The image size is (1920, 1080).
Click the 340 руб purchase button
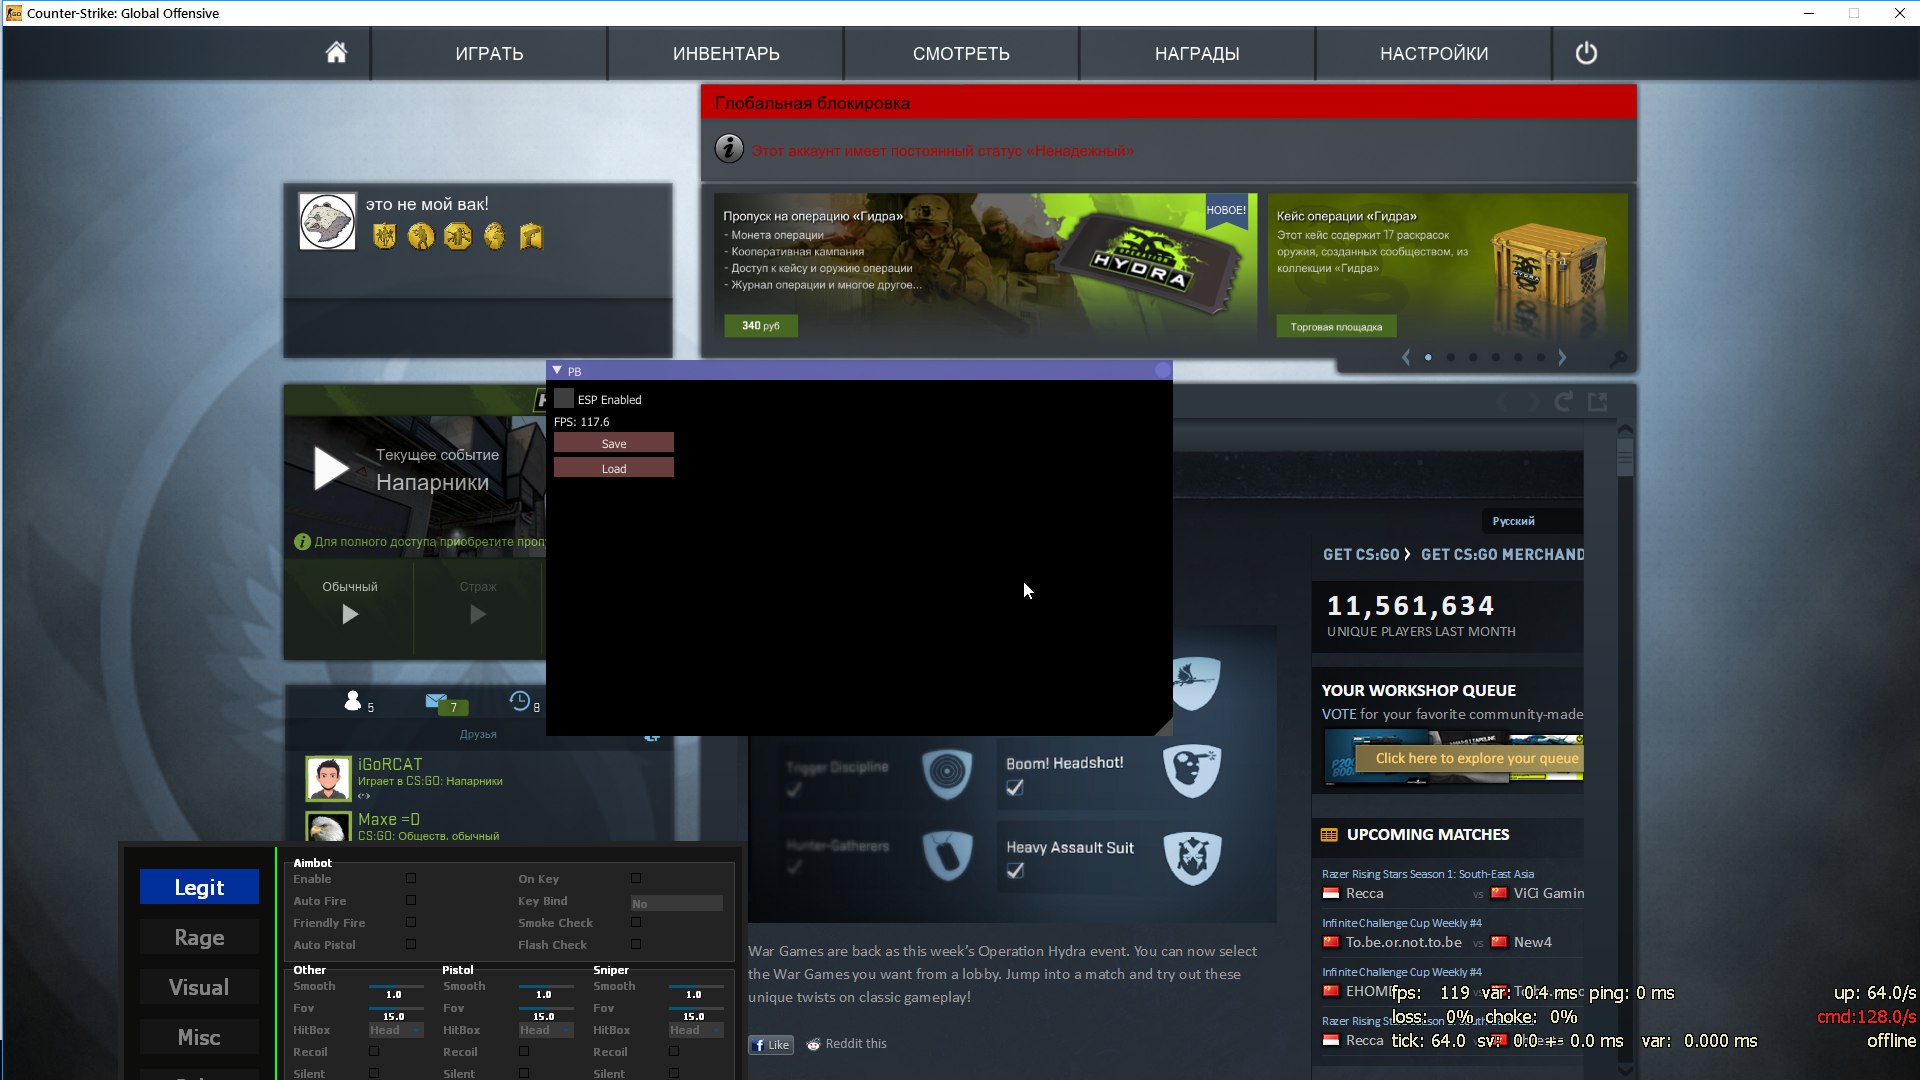(761, 326)
